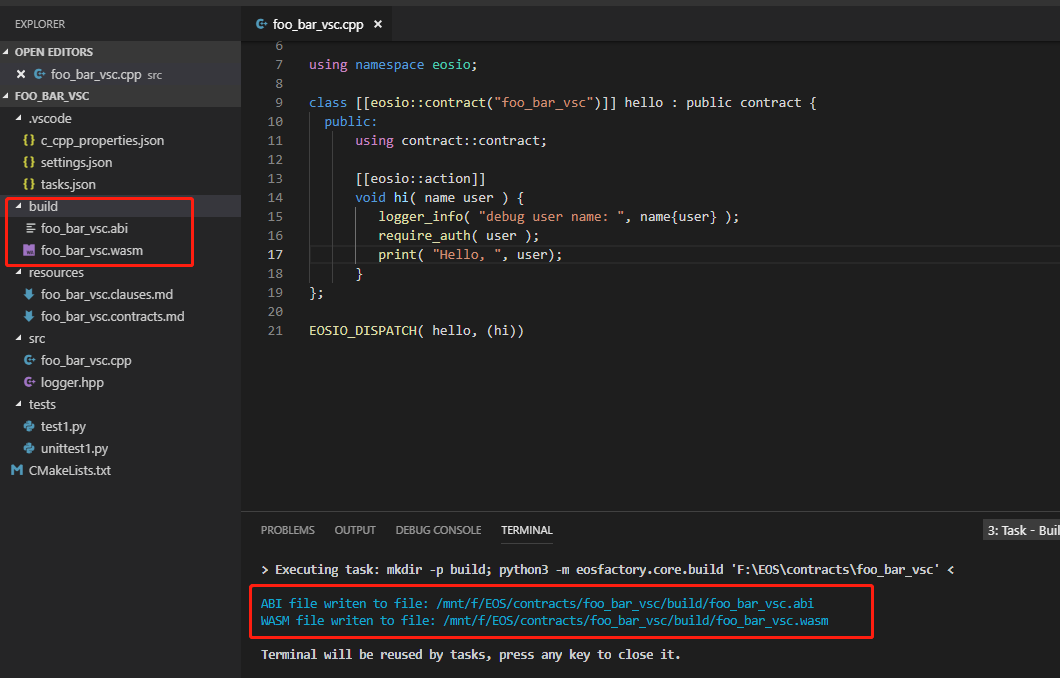Viewport: 1060px width, 678px height.
Task: Click the CMake icon of CMakeLists.txt
Action: point(17,470)
